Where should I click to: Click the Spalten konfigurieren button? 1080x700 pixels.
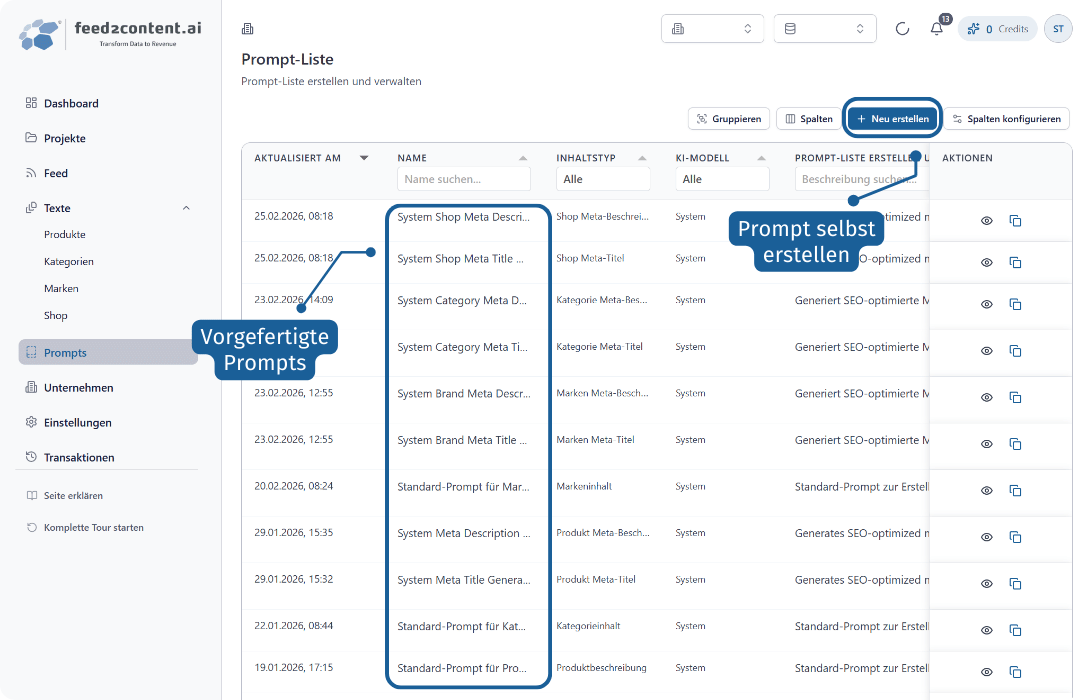coord(1006,119)
